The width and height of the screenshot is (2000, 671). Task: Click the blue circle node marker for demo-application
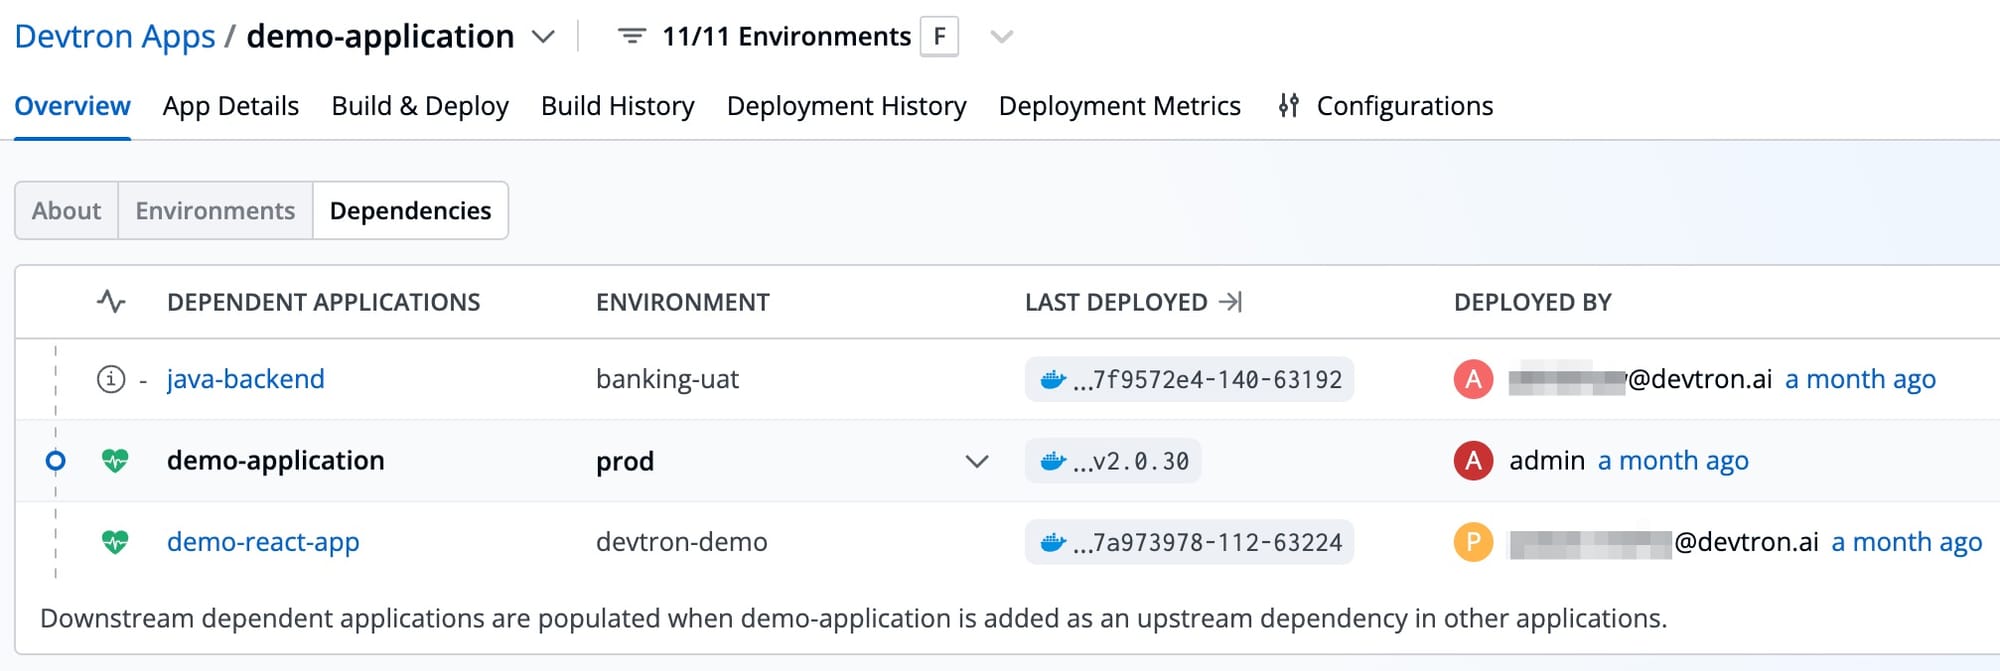pyautogui.click(x=56, y=460)
